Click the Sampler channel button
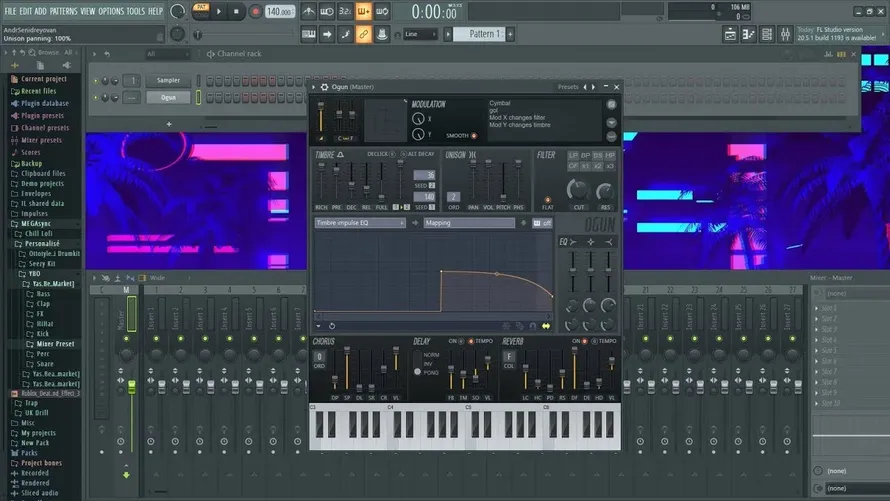 (x=168, y=80)
